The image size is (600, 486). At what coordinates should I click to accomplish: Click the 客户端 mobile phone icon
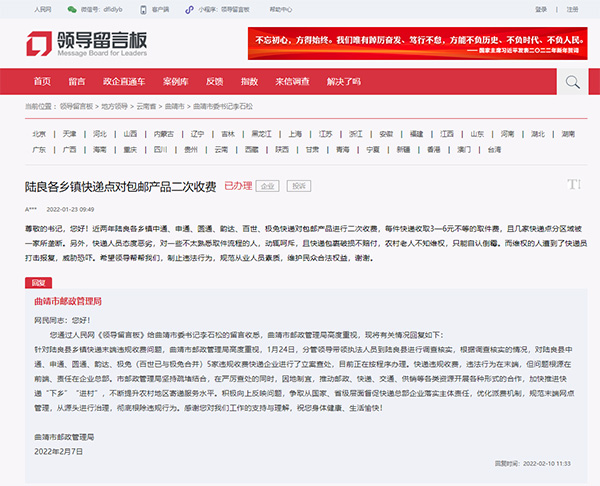[142, 8]
